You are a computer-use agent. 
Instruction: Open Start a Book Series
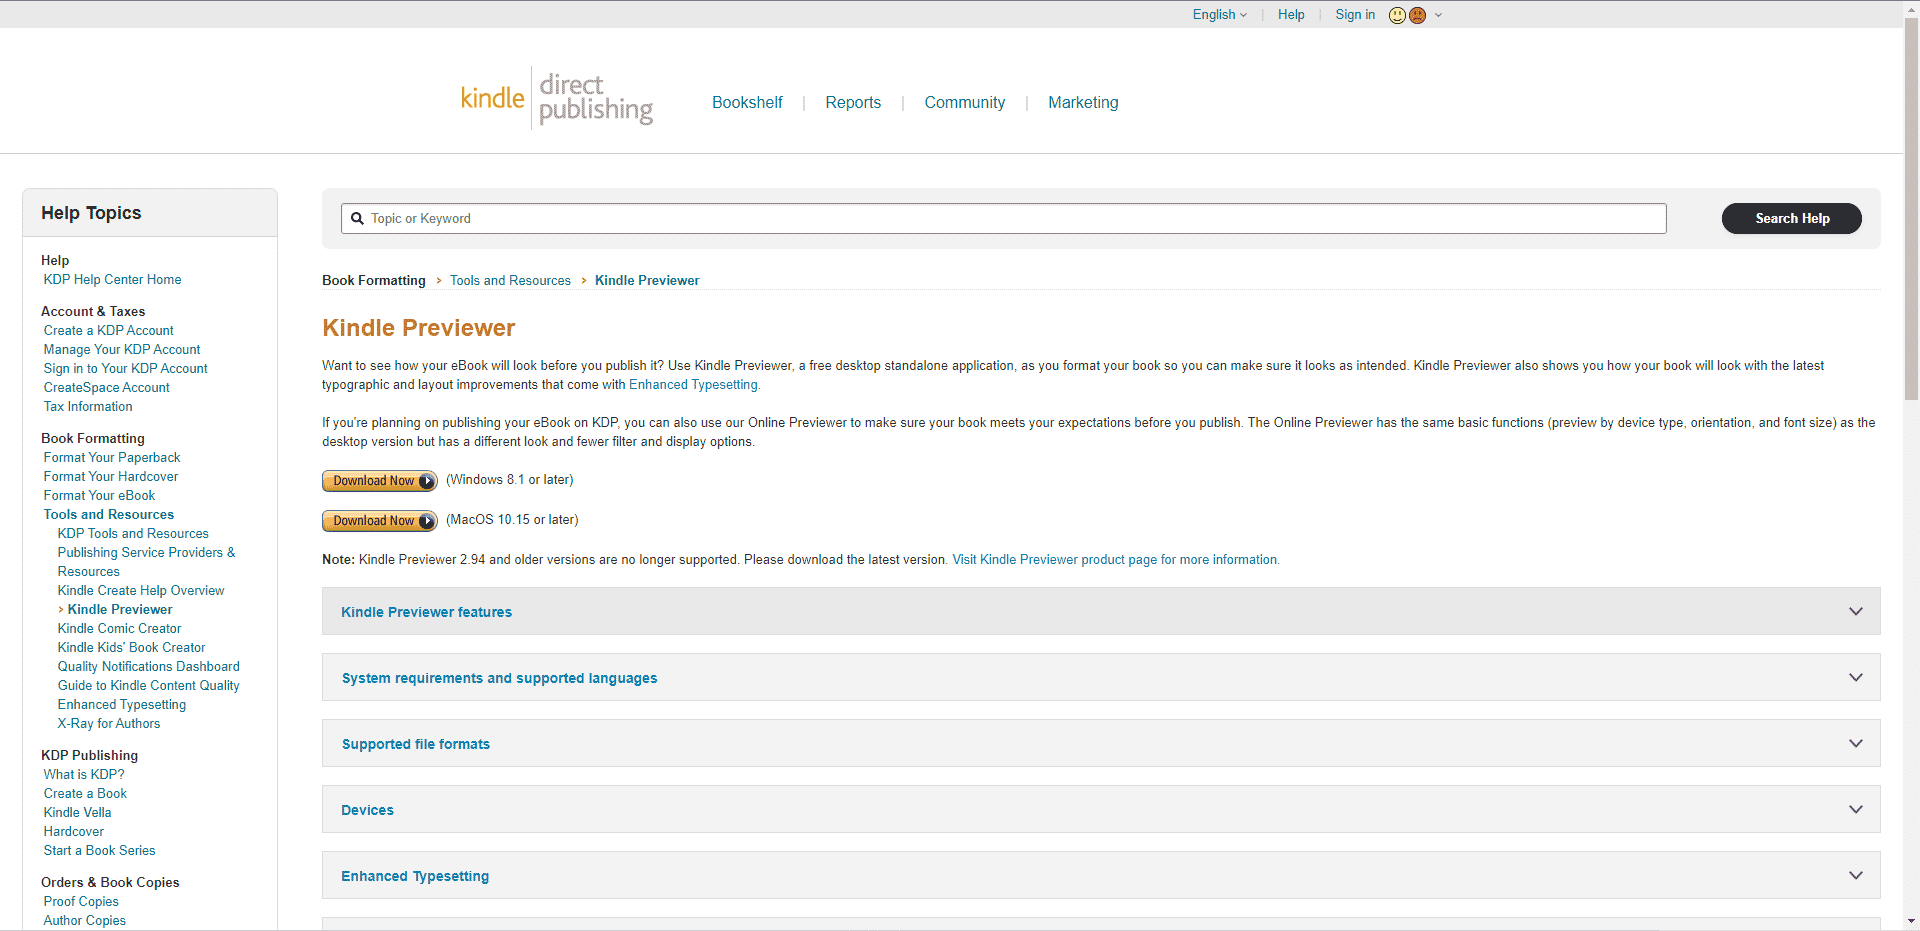(x=99, y=850)
